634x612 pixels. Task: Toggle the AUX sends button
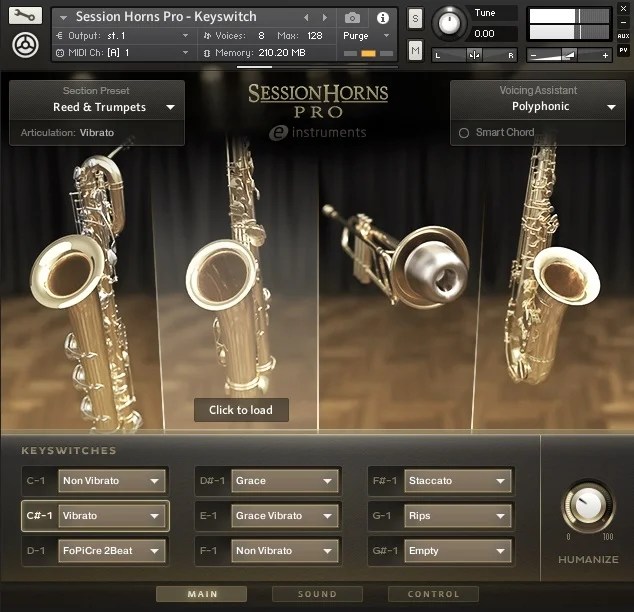point(623,36)
